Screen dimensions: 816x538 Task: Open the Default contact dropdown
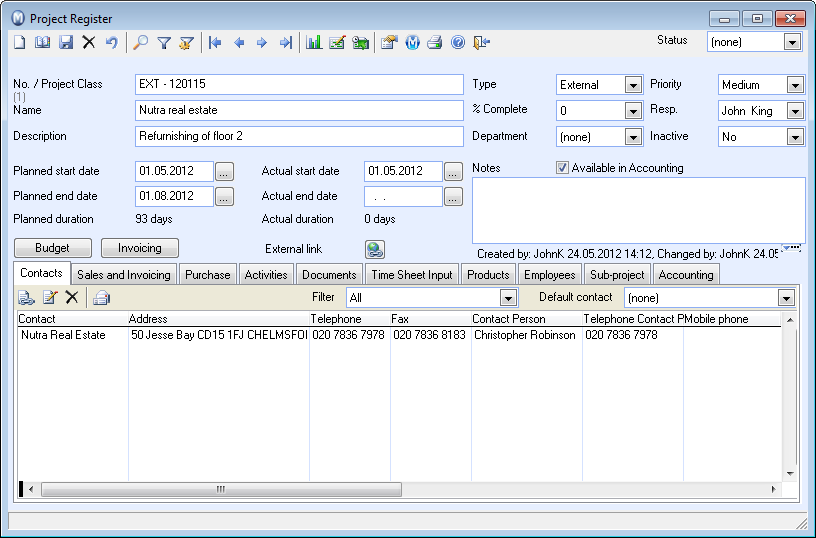[x=786, y=298]
